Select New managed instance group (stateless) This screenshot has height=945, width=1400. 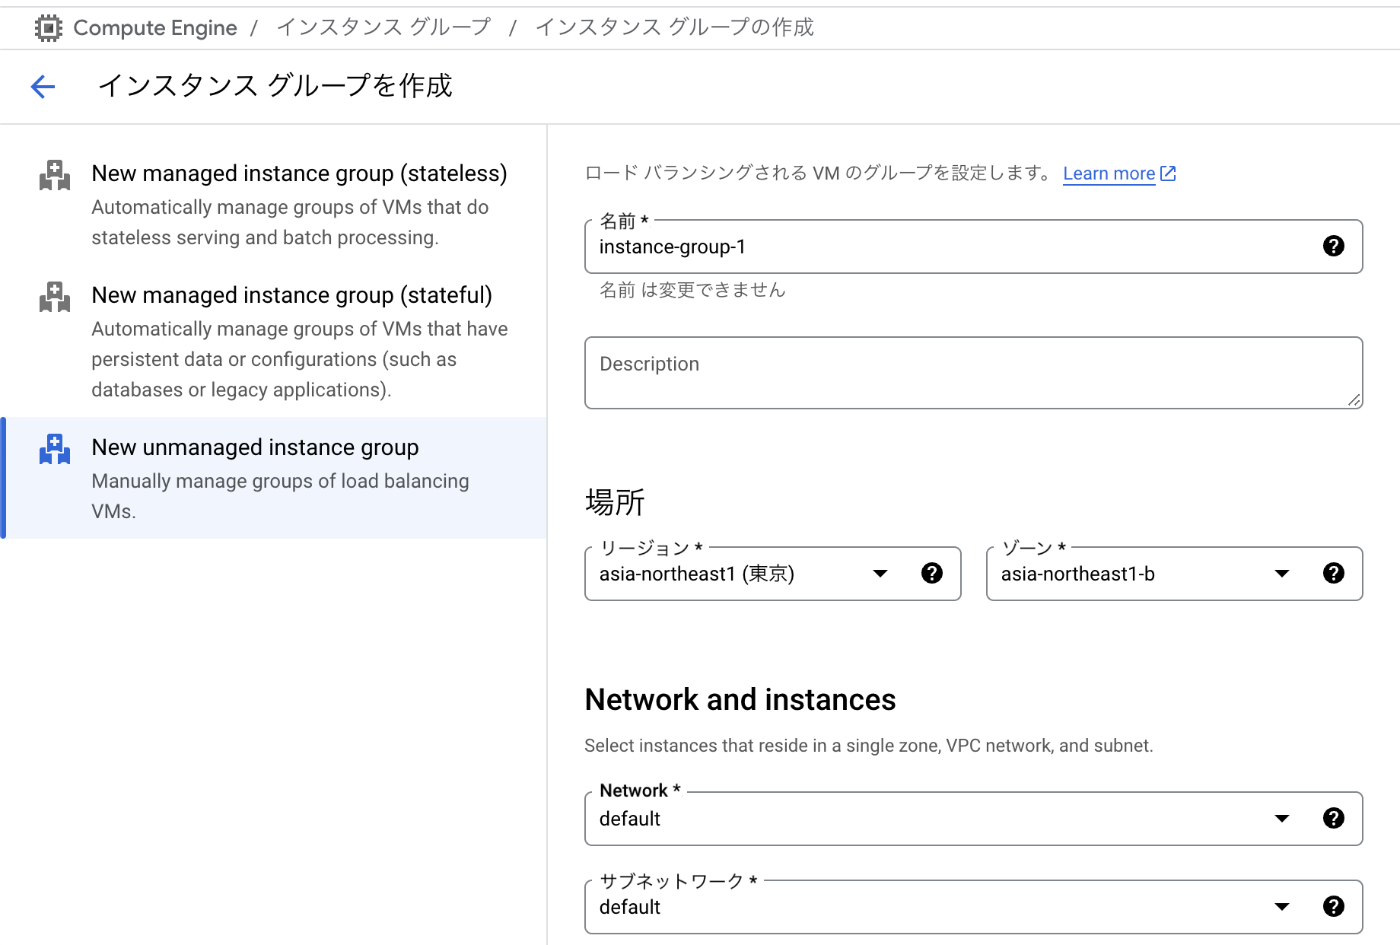(x=274, y=205)
